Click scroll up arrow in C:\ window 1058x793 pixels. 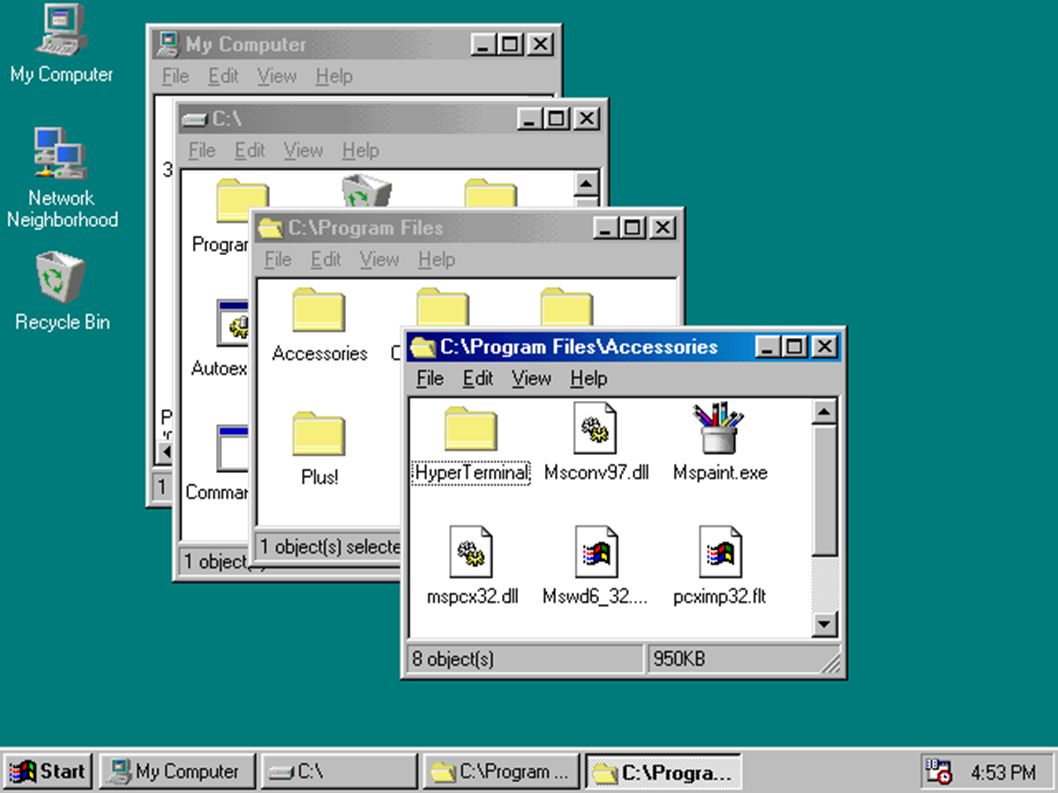[586, 183]
